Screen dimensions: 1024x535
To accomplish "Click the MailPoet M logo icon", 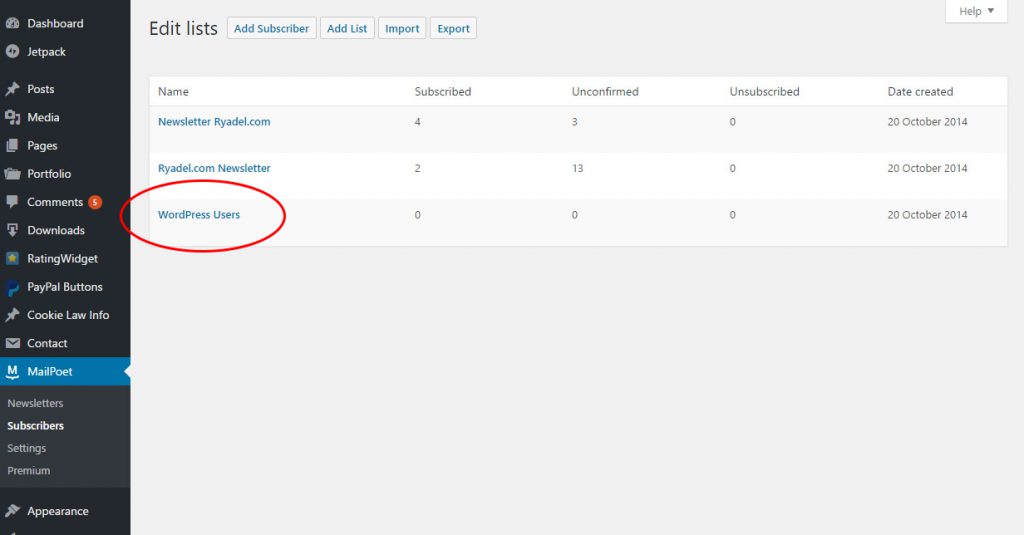I will point(12,372).
